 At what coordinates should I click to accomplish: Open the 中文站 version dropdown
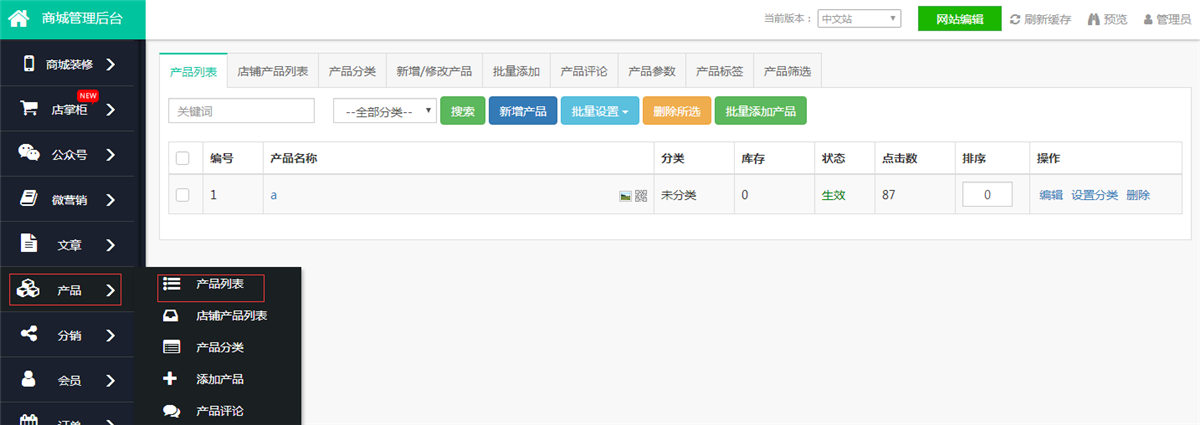859,19
